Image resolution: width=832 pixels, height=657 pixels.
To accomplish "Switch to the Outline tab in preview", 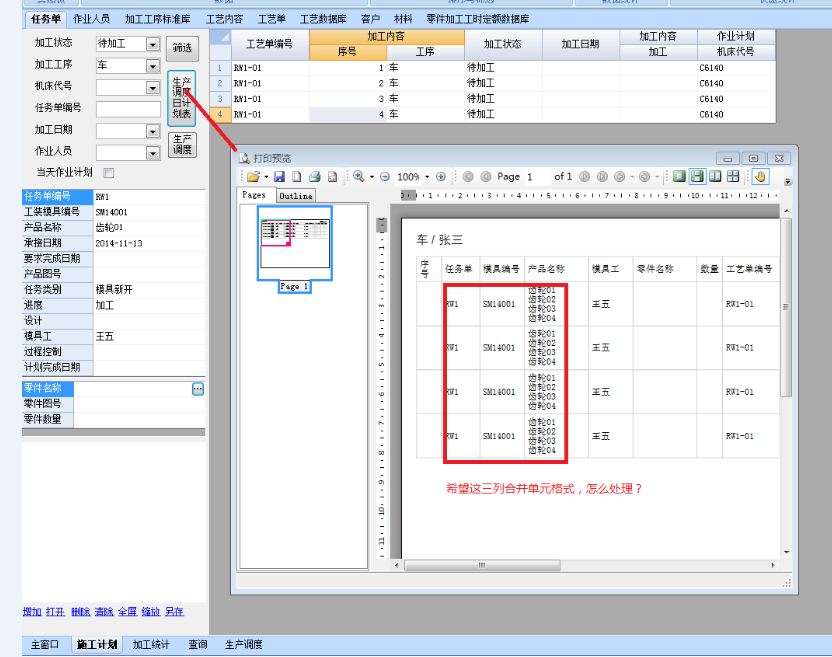I will click(x=296, y=196).
